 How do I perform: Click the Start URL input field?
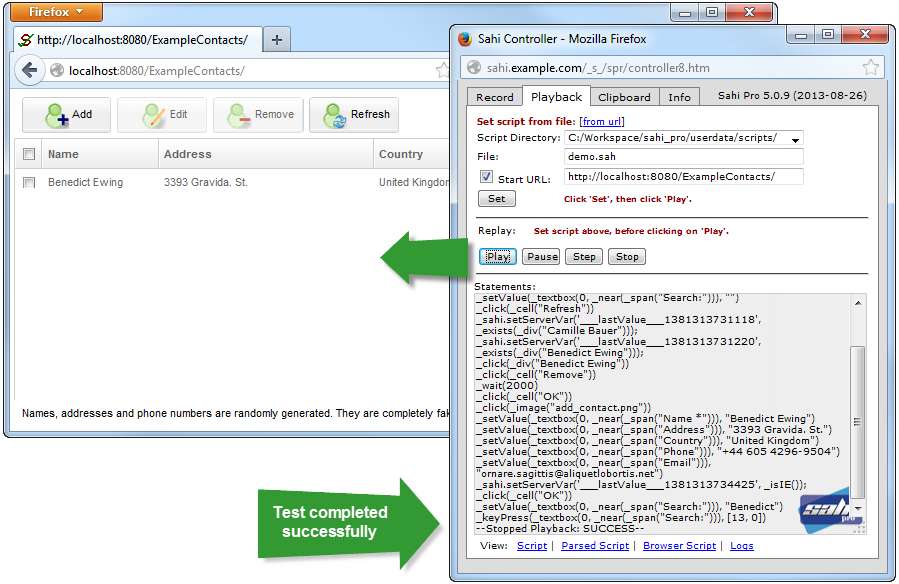tap(683, 177)
